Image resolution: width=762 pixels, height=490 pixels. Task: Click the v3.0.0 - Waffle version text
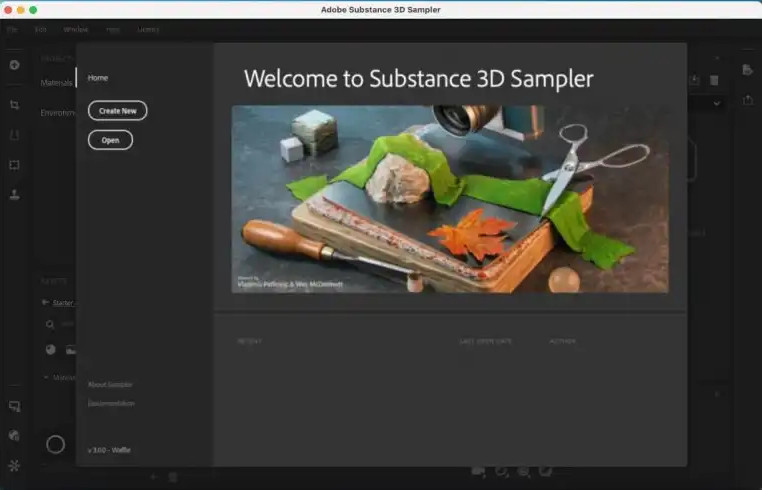click(109, 450)
